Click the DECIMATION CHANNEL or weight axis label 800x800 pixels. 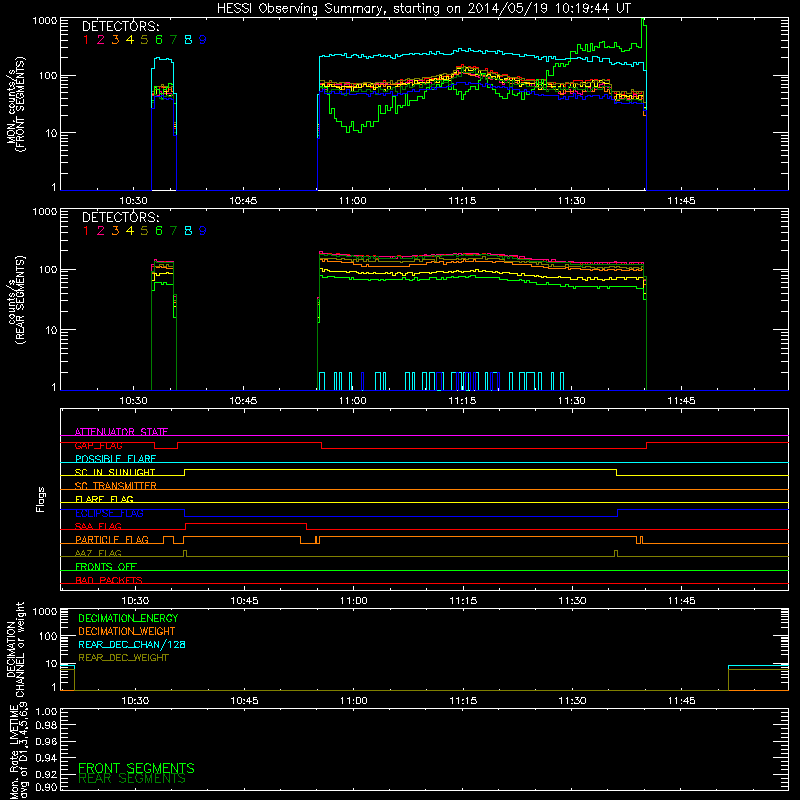15,649
